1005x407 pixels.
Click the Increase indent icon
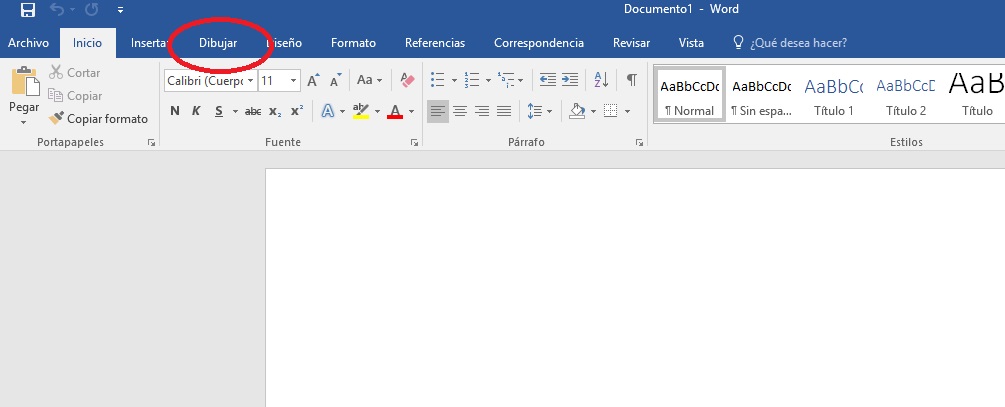[570, 80]
